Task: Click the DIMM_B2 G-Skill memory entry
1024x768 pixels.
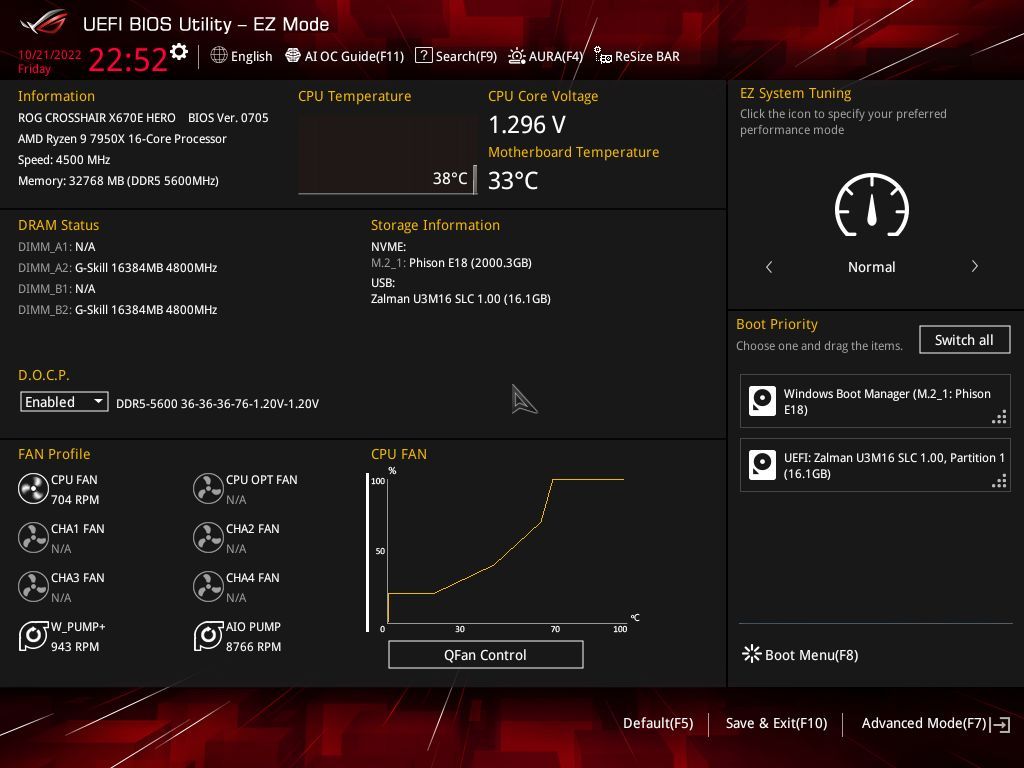Action: click(x=118, y=310)
